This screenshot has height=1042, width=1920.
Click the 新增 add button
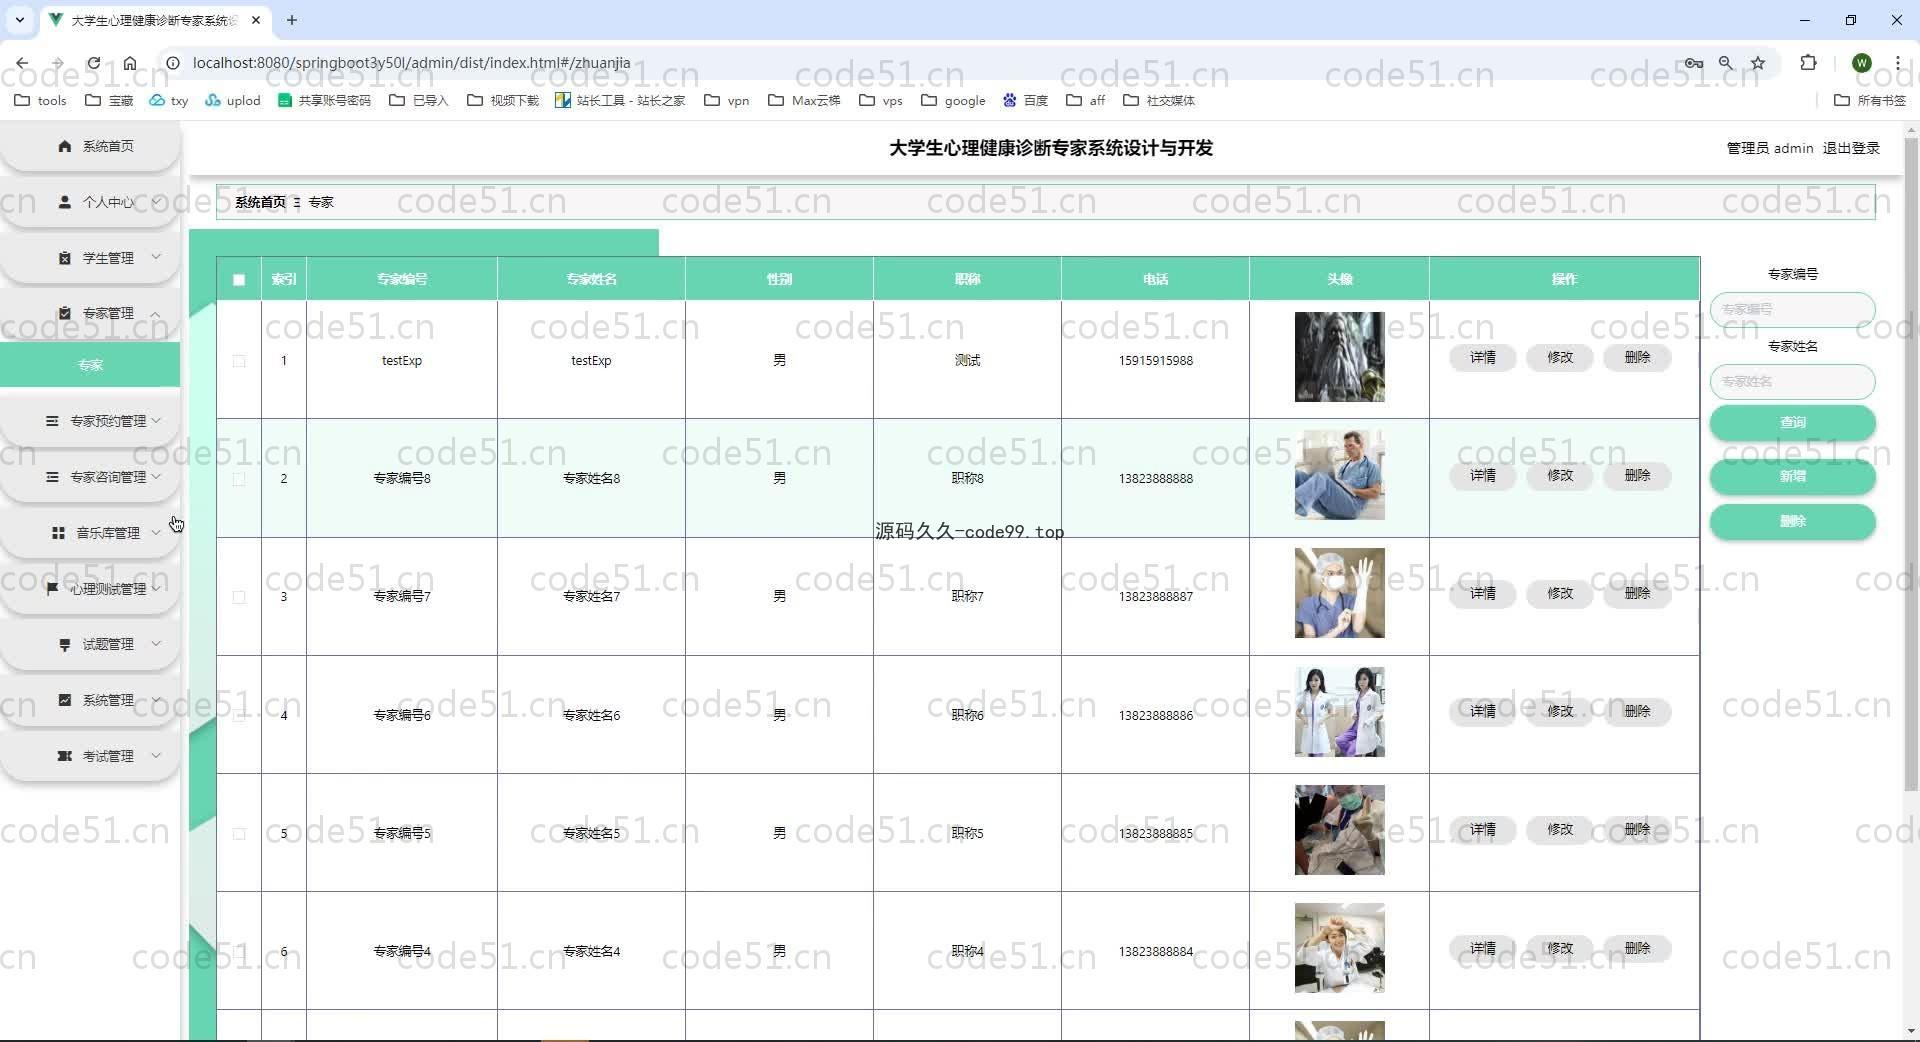pos(1792,476)
